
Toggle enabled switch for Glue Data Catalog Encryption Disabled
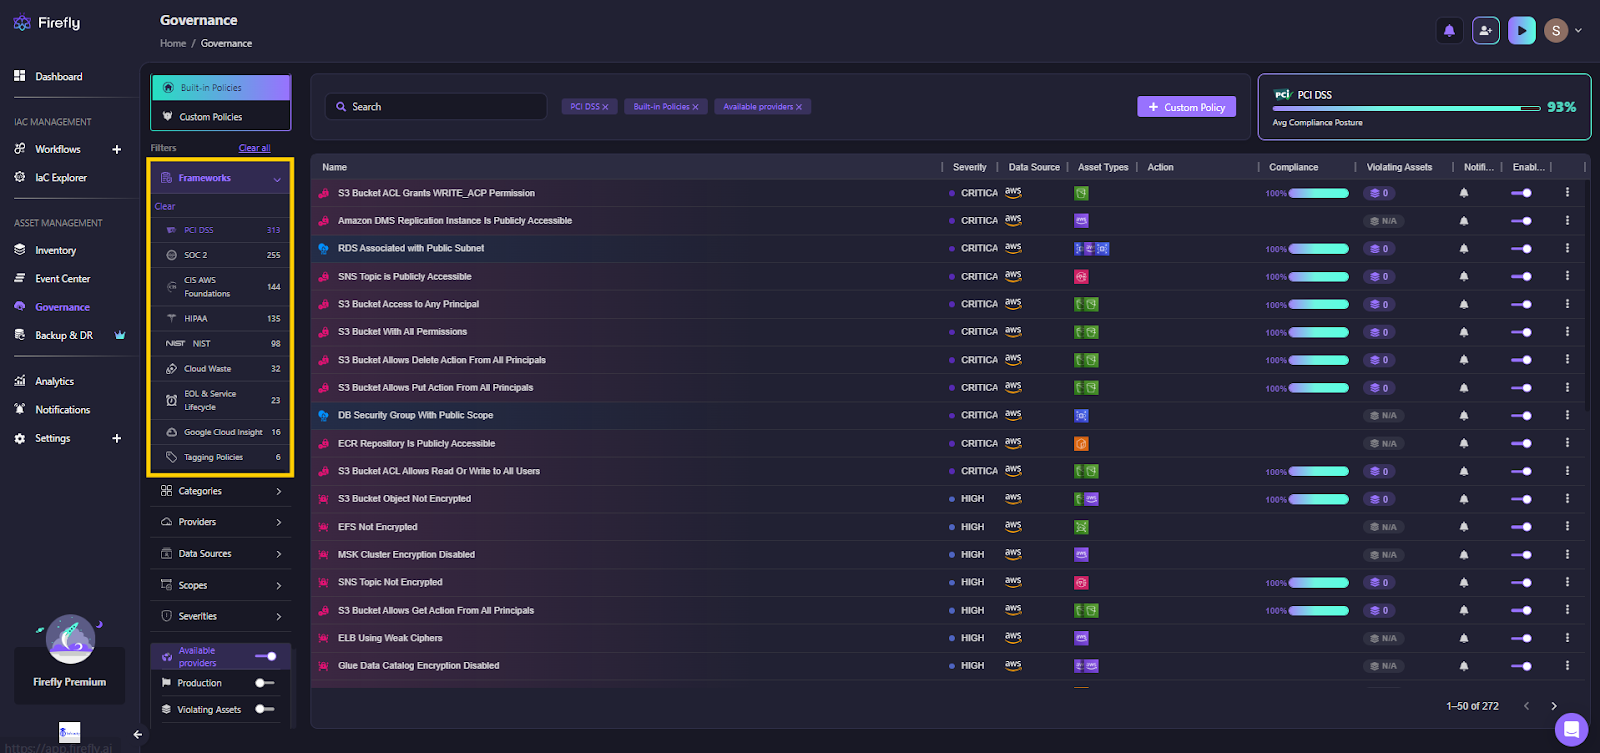(x=1521, y=666)
